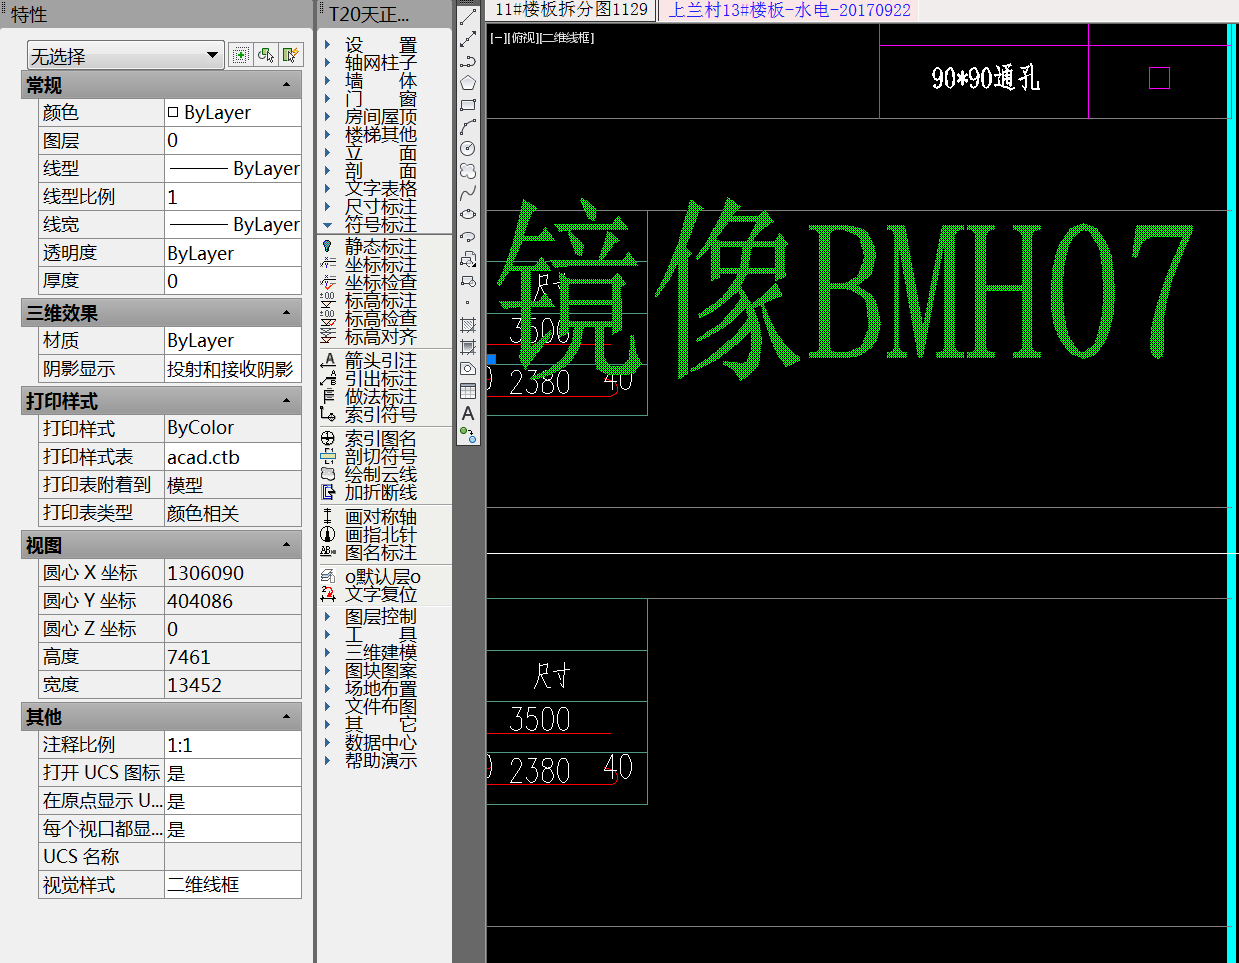Image resolution: width=1239 pixels, height=963 pixels.
Task: Open the 文字表格 menu group
Action: [380, 189]
